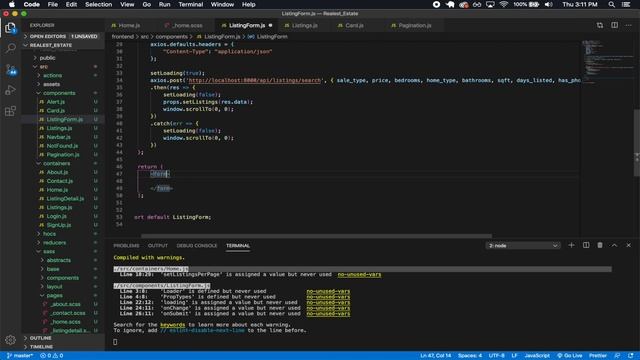640x360 pixels.
Task: Click the LF end-of-line setting
Action: 514,356
